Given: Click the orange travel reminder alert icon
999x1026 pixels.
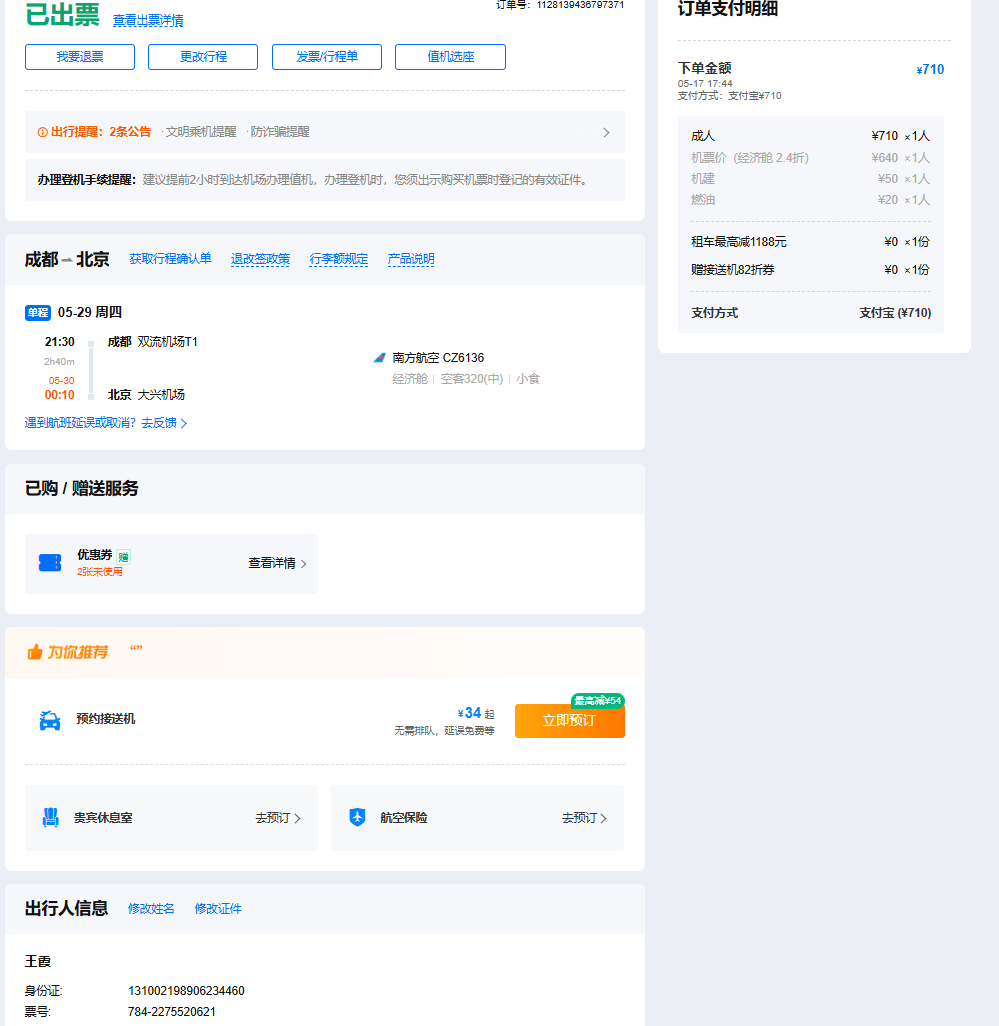Looking at the screenshot, I should [x=42, y=132].
